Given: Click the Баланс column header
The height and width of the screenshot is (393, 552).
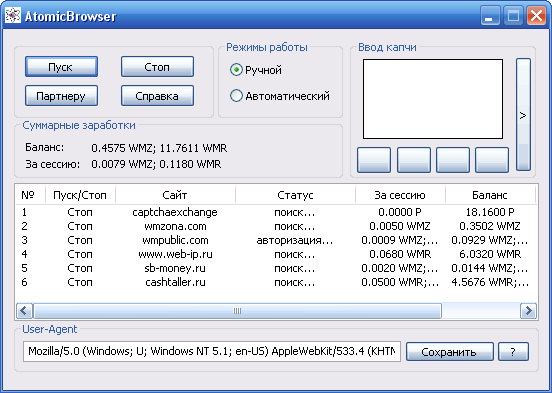Looking at the screenshot, I should [490, 195].
